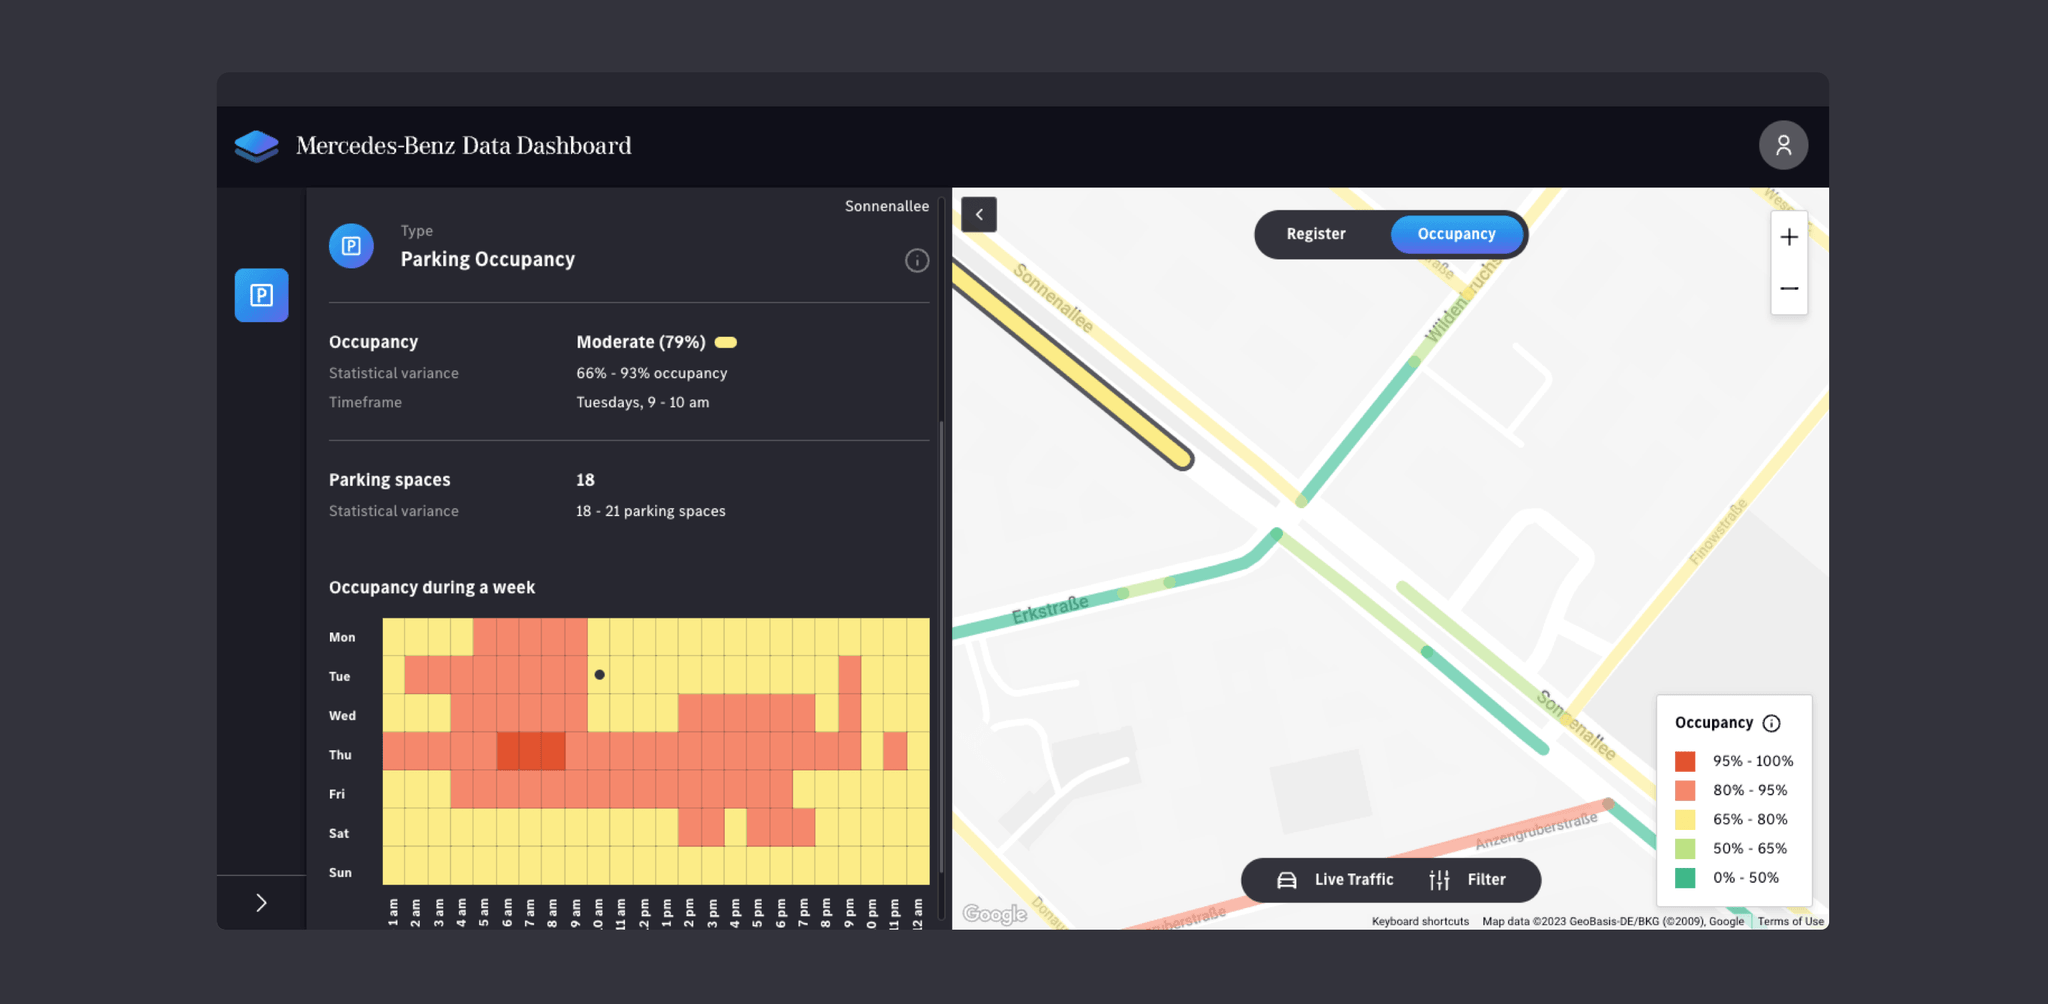
Task: Click the 65% - 80% legend swatch
Action: point(1685,819)
